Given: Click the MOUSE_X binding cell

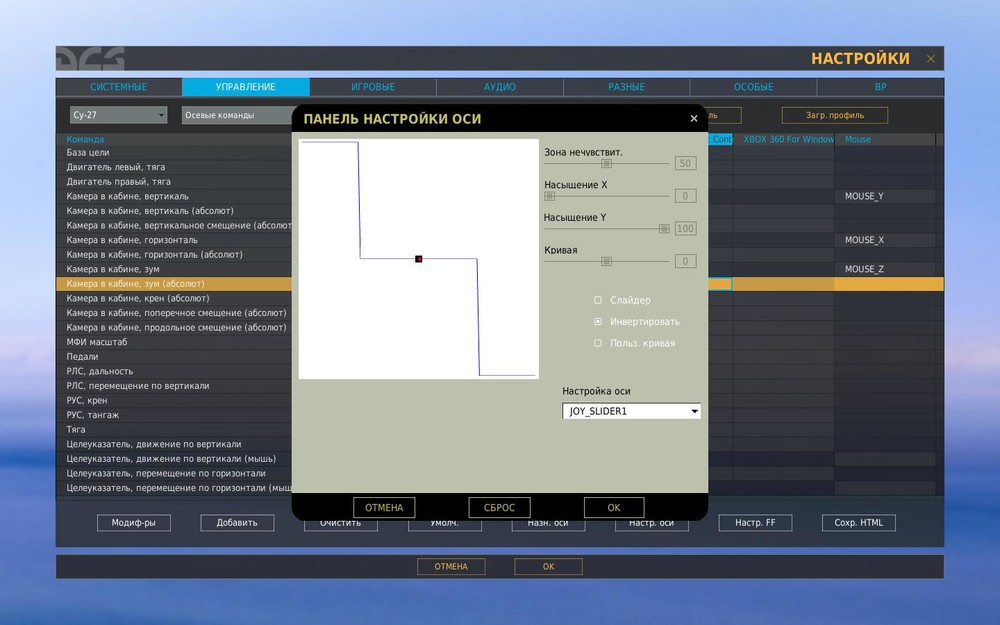Looking at the screenshot, I should coord(885,240).
